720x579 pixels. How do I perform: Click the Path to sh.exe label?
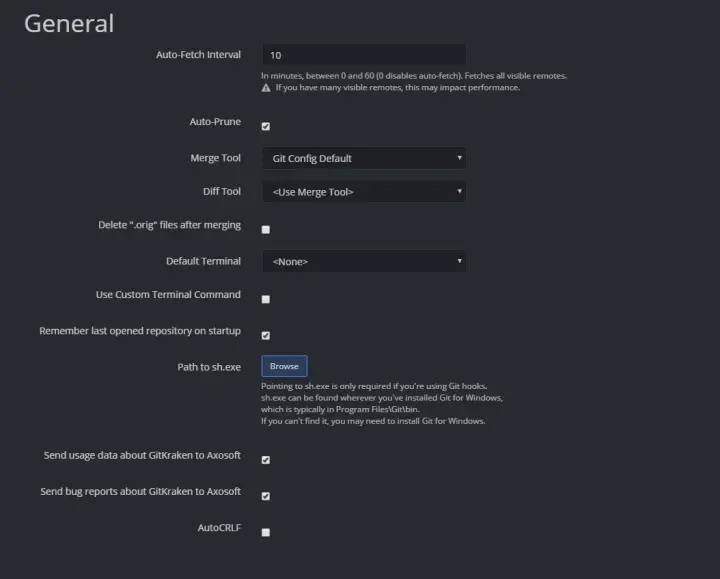click(209, 367)
